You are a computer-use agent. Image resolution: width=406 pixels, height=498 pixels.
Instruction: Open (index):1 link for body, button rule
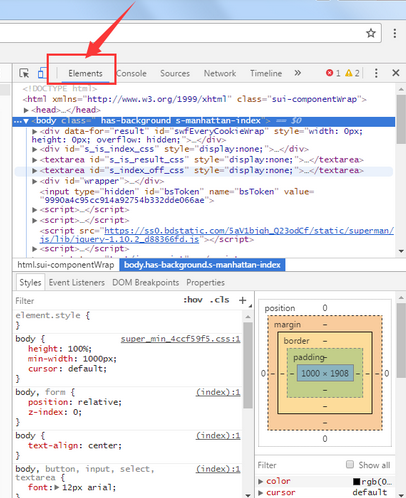218,469
